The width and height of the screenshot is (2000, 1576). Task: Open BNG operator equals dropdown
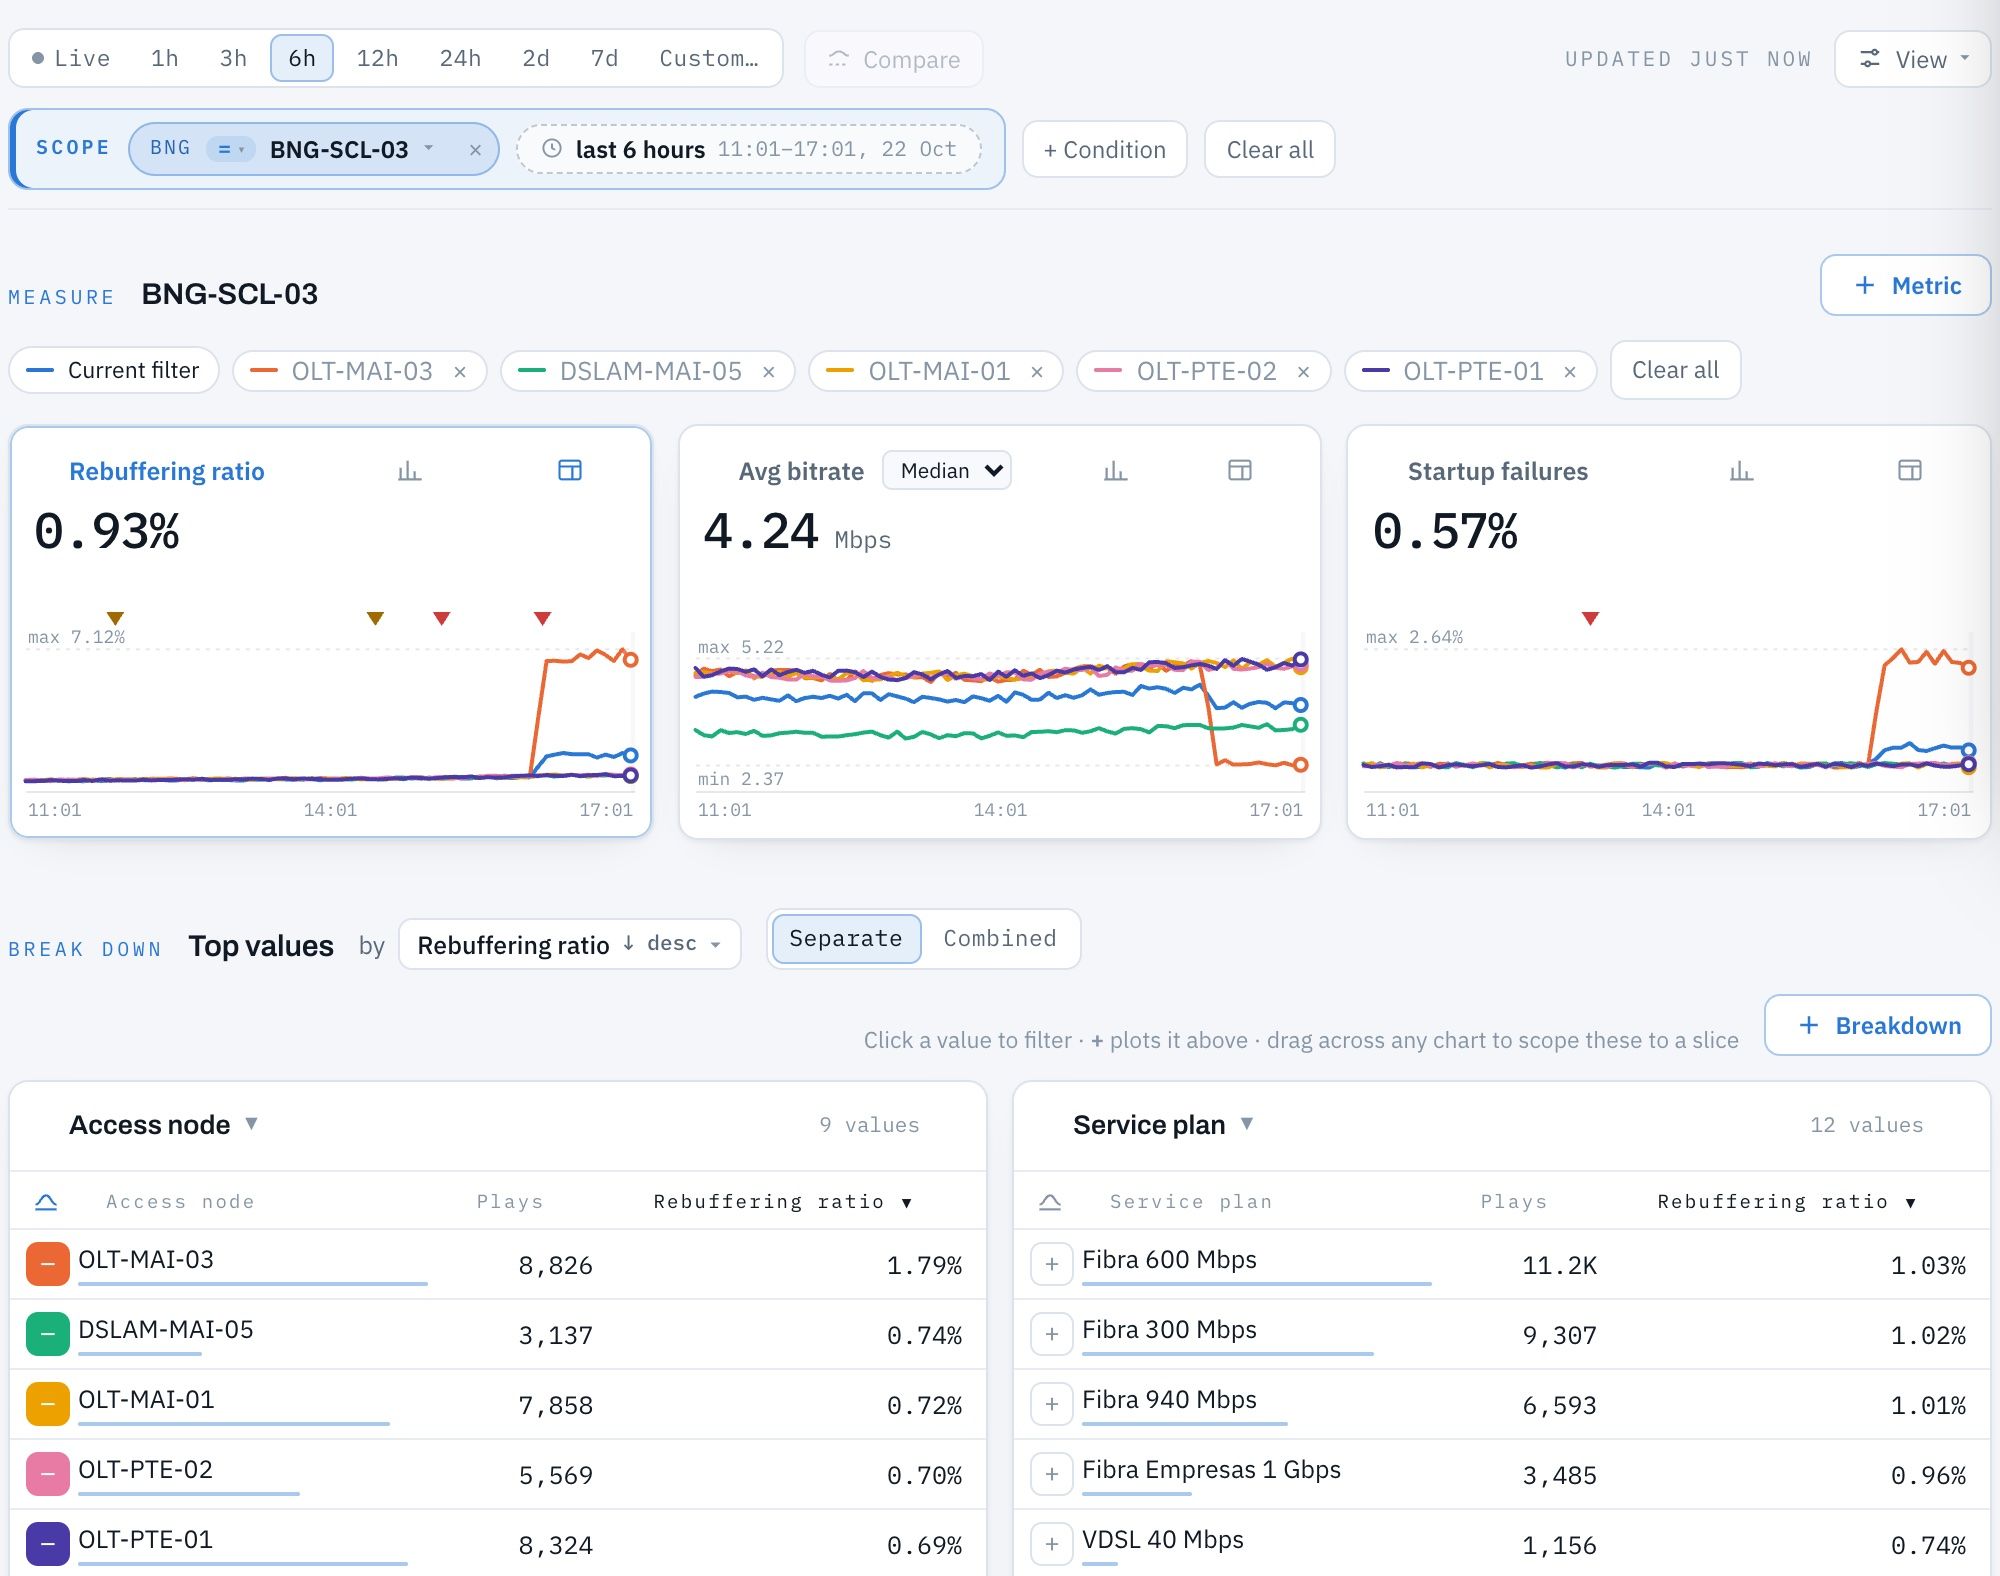231,150
